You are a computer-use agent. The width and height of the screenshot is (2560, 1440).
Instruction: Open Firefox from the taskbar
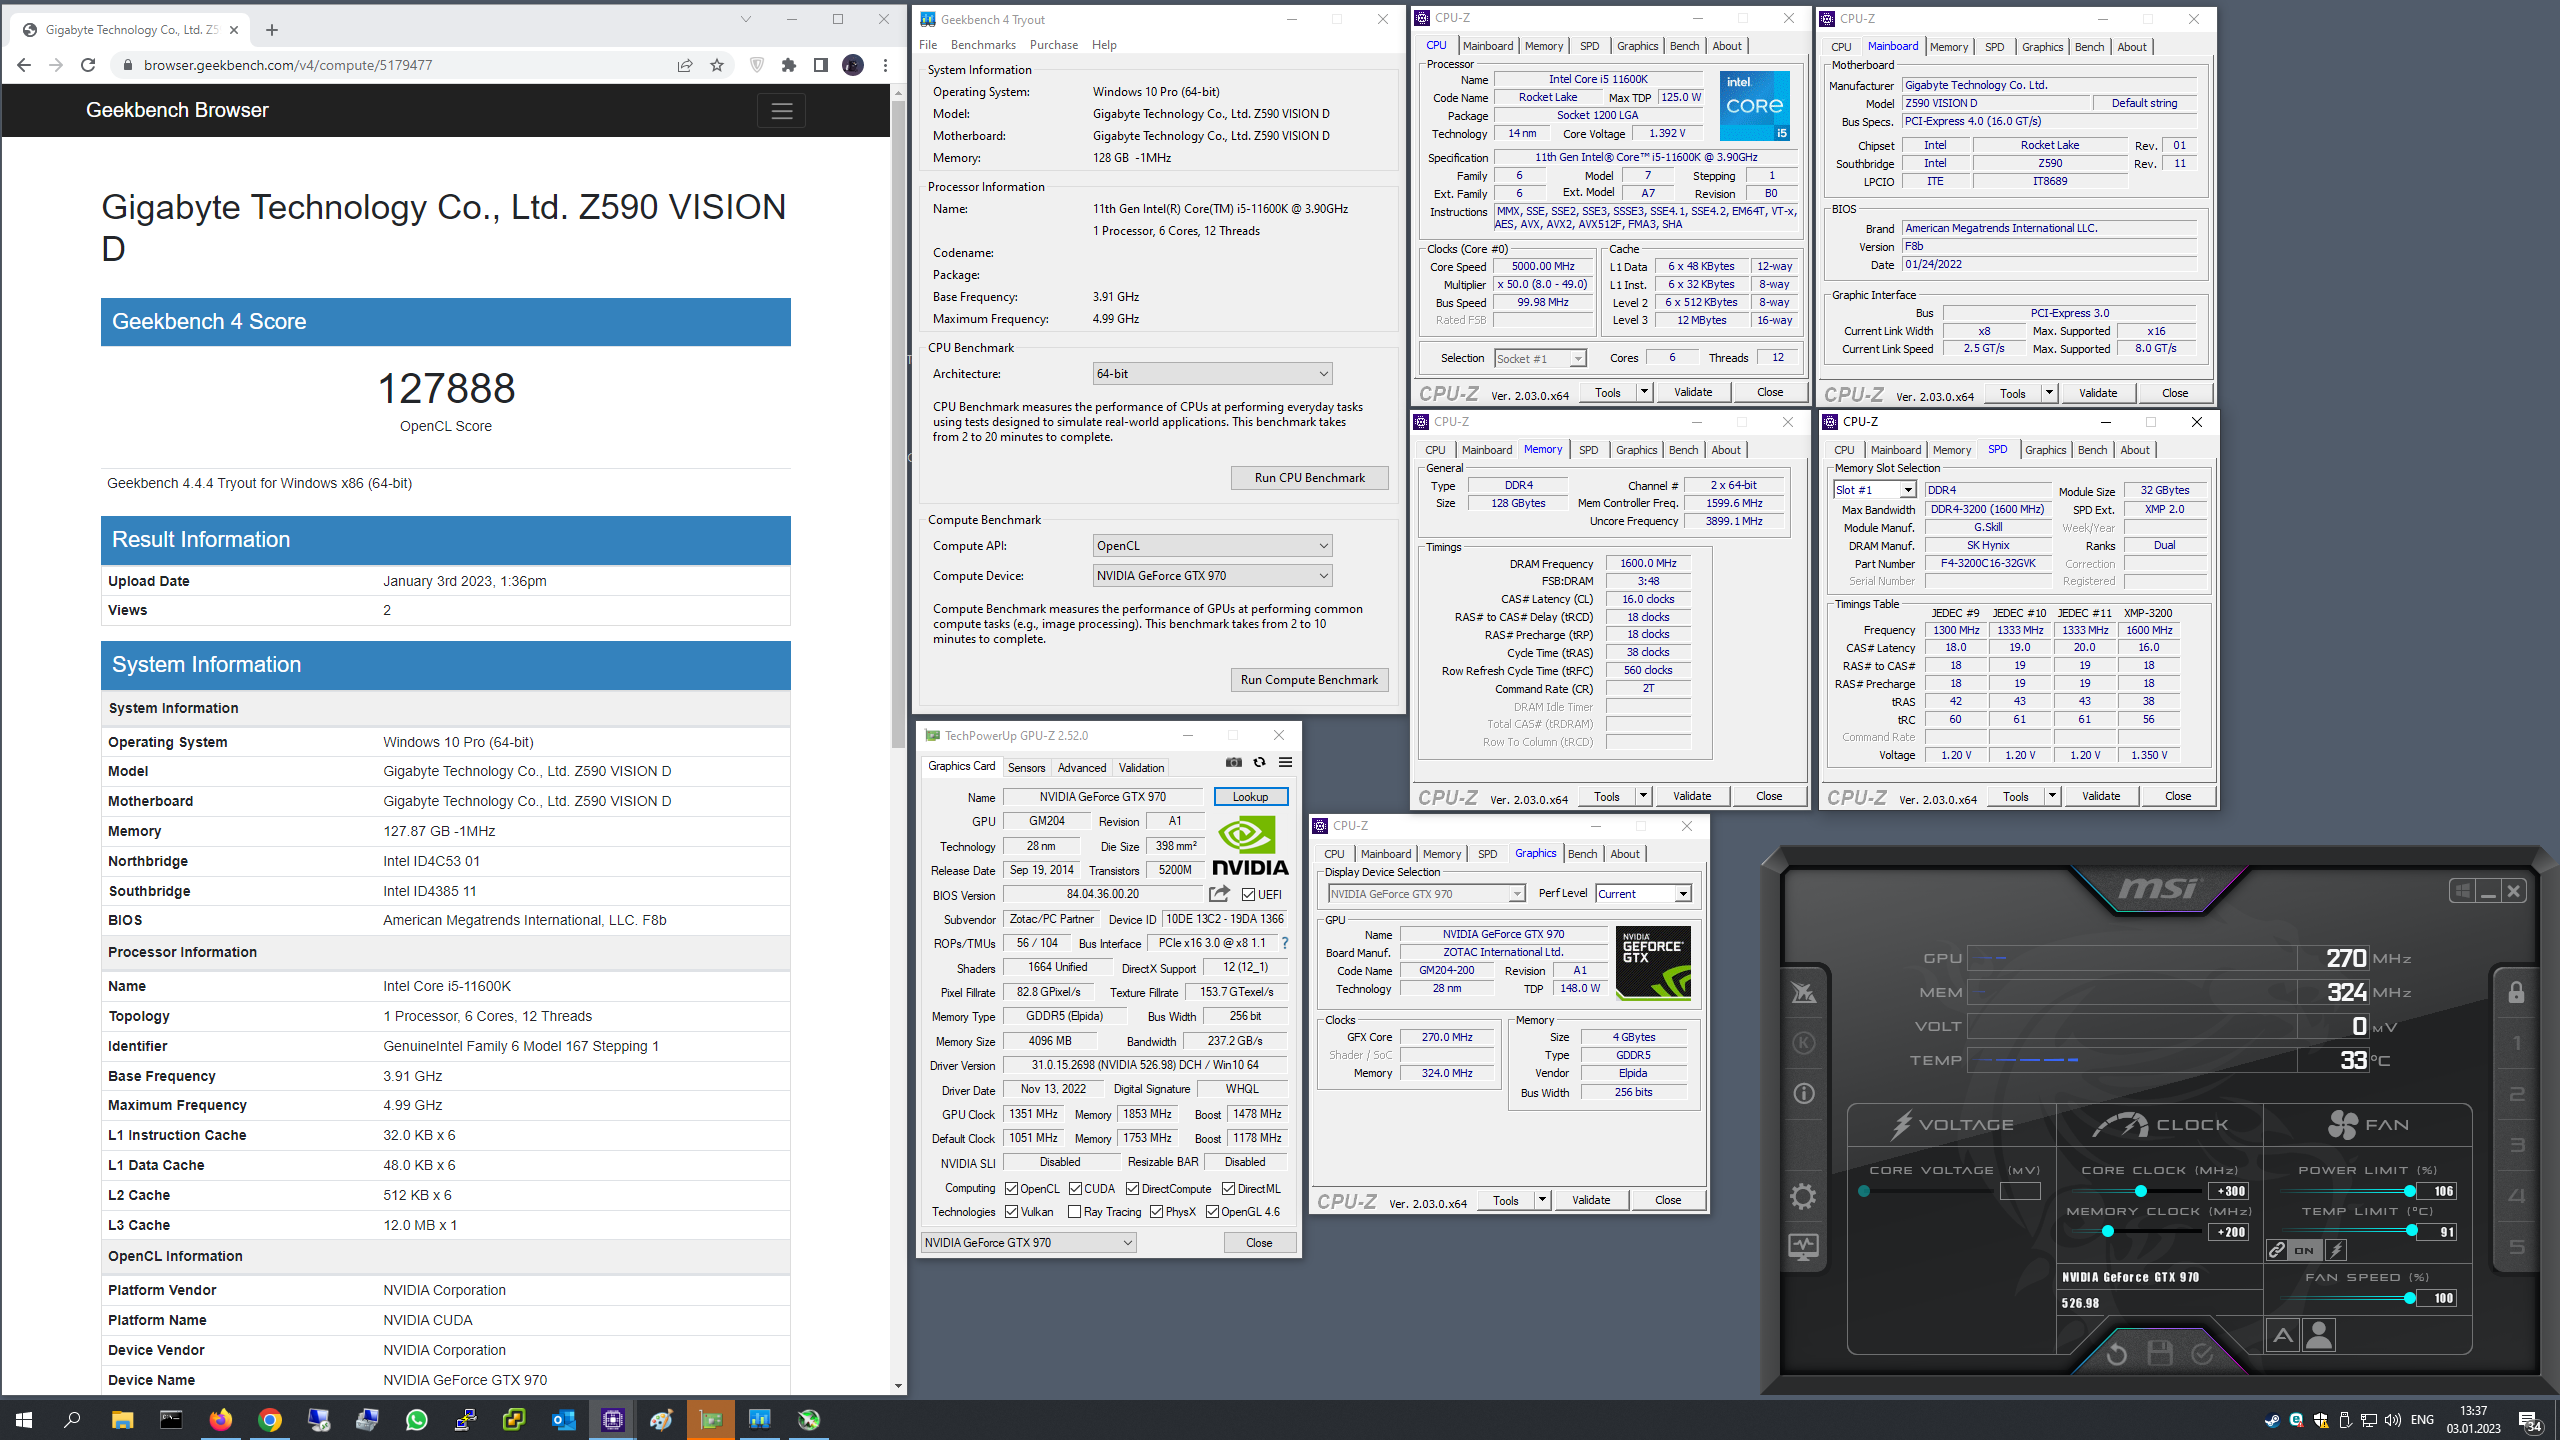(x=220, y=1419)
